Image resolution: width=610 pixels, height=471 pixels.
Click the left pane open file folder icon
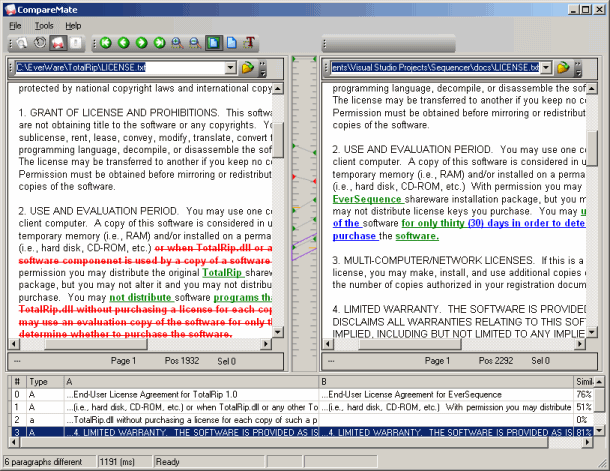[248, 68]
